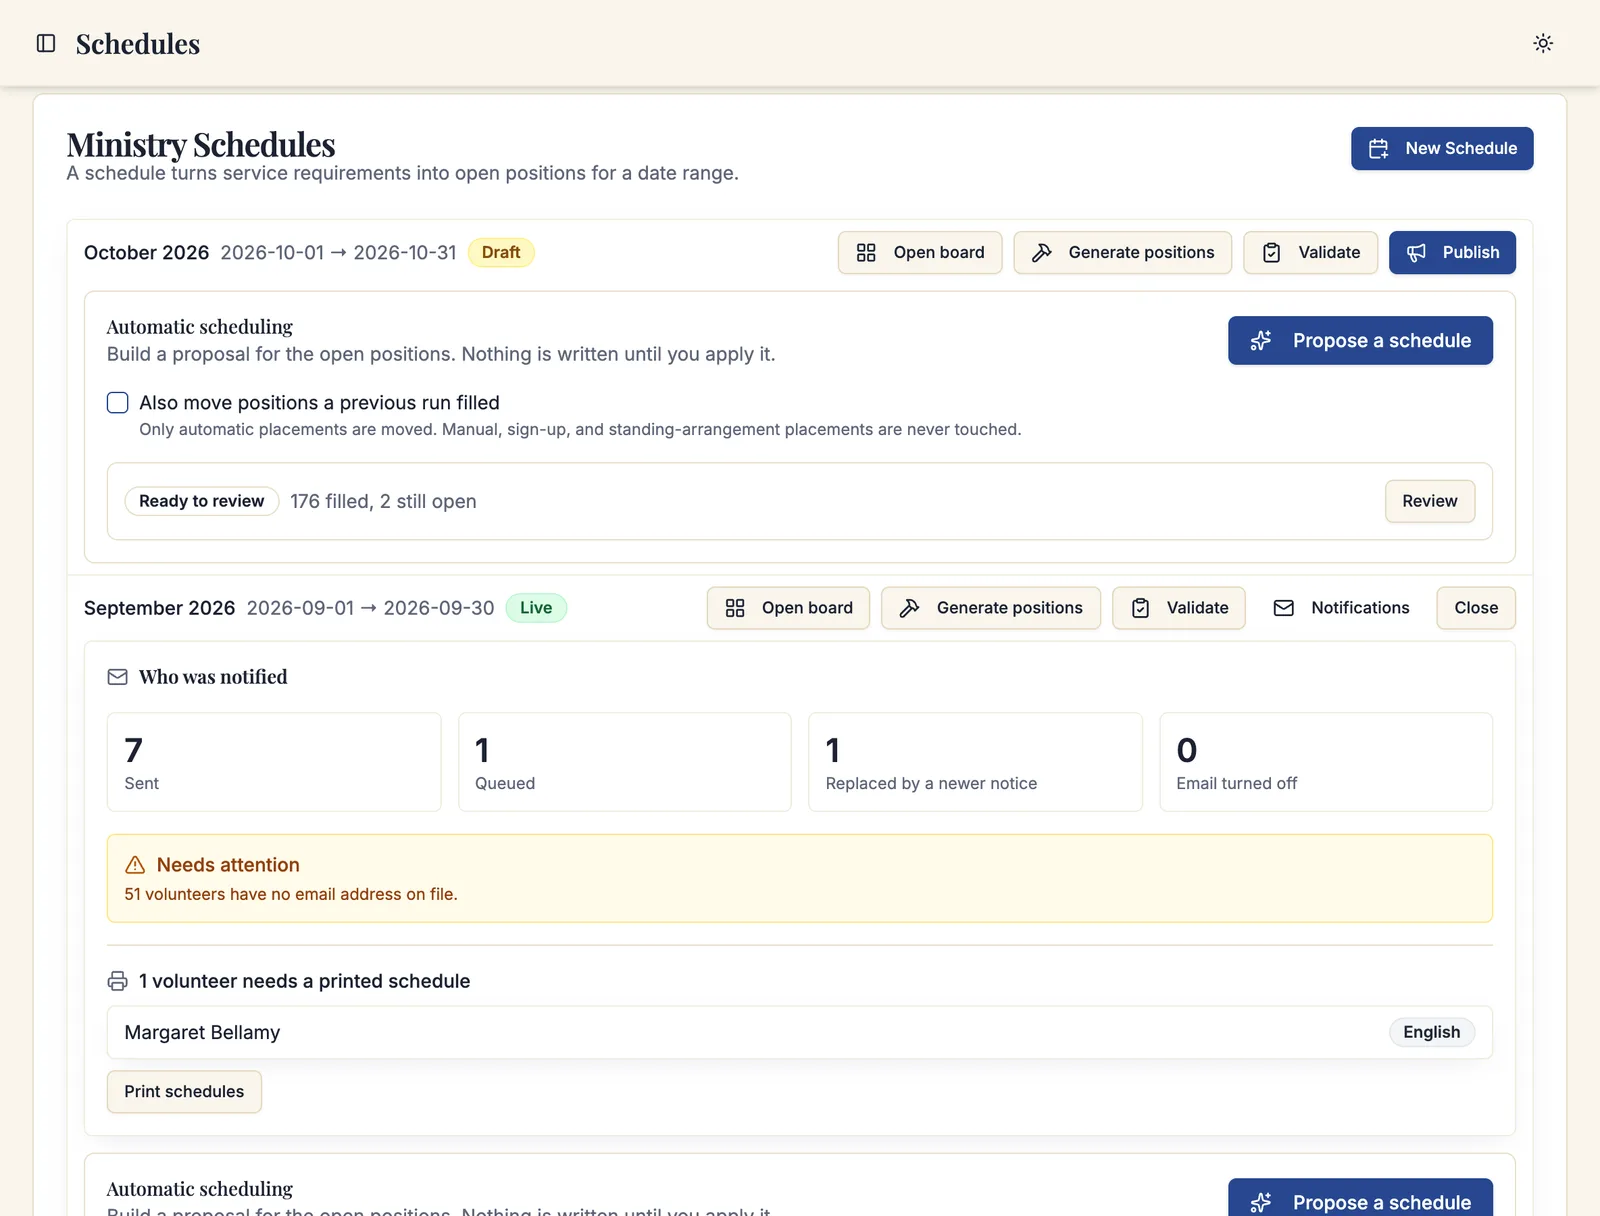Viewport: 1600px width, 1216px height.
Task: Click the hammer icon in October's Generate positions
Action: (1041, 252)
